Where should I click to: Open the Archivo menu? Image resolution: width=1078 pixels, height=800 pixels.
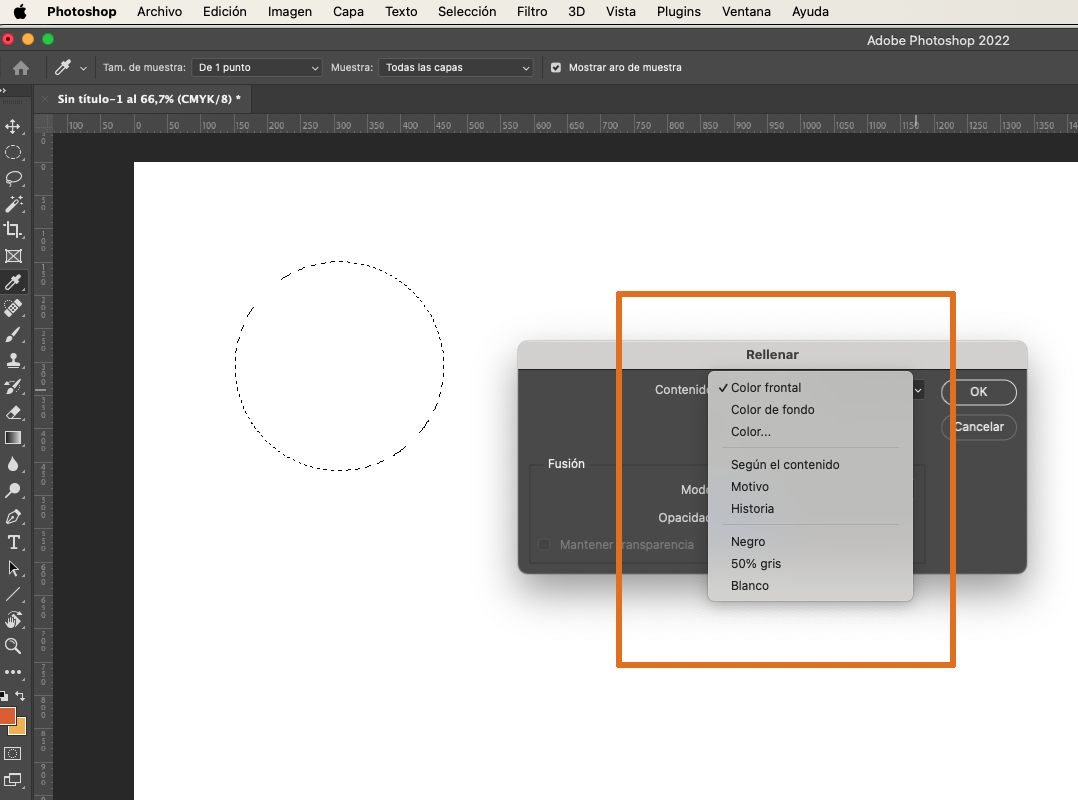(160, 12)
